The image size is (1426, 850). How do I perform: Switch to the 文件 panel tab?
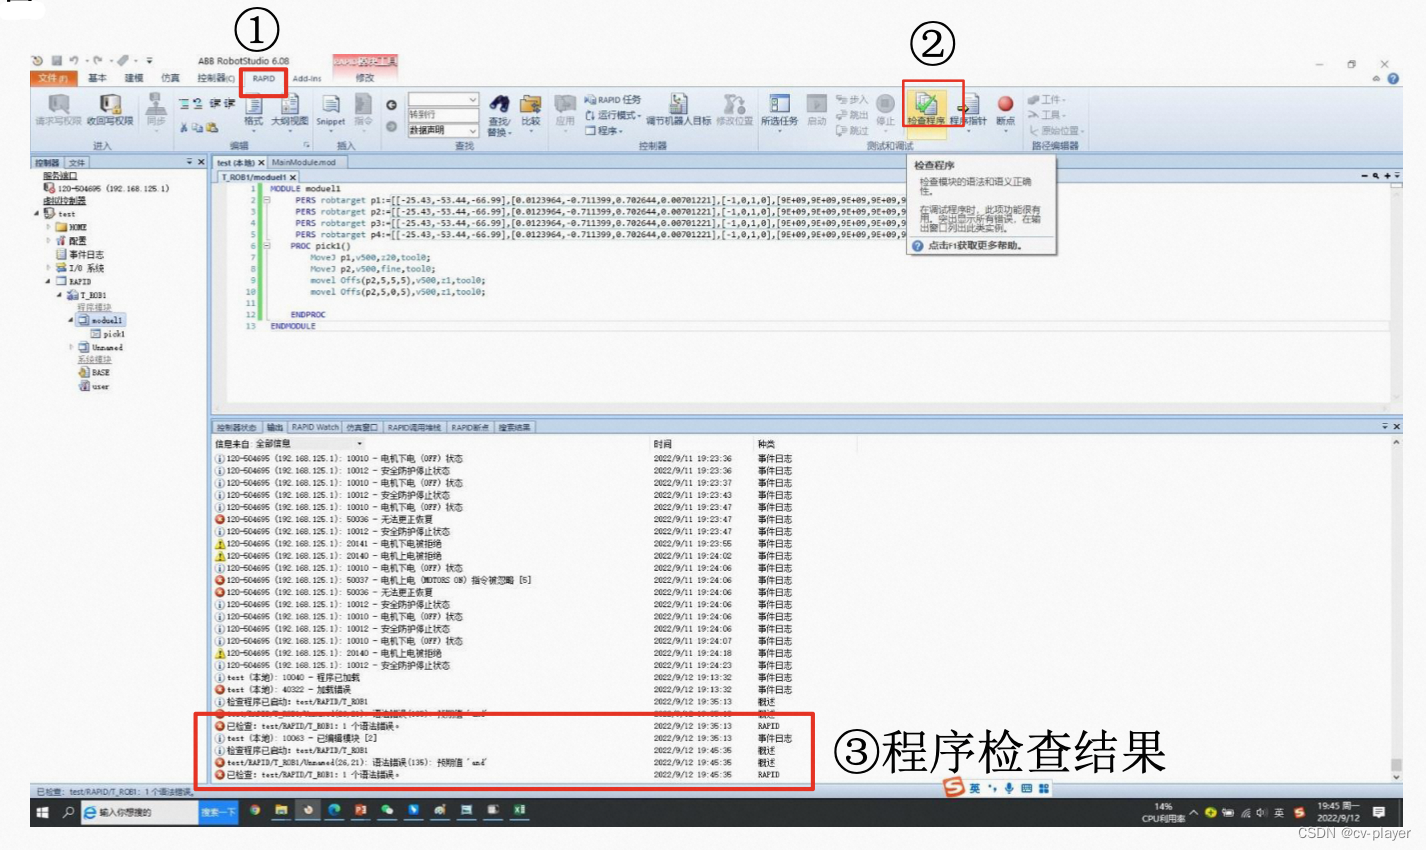click(x=77, y=162)
